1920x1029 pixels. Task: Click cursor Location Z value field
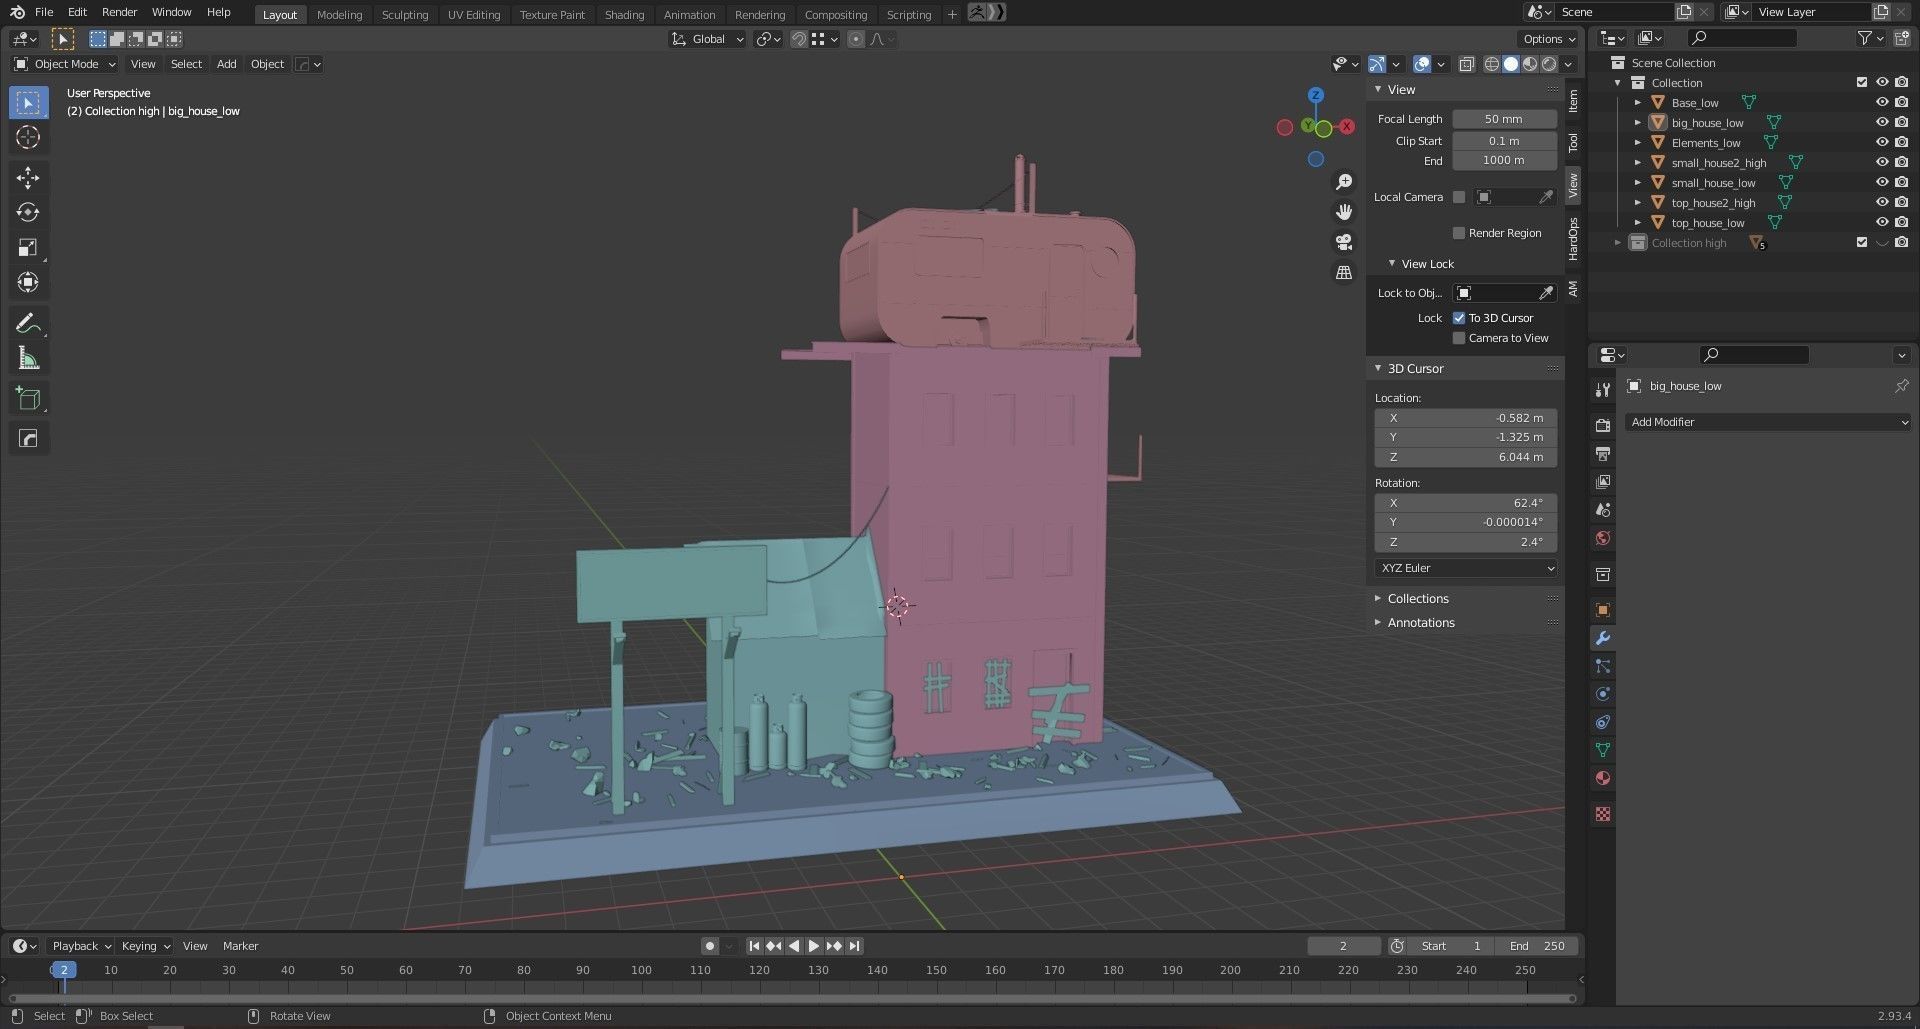pyautogui.click(x=1465, y=457)
